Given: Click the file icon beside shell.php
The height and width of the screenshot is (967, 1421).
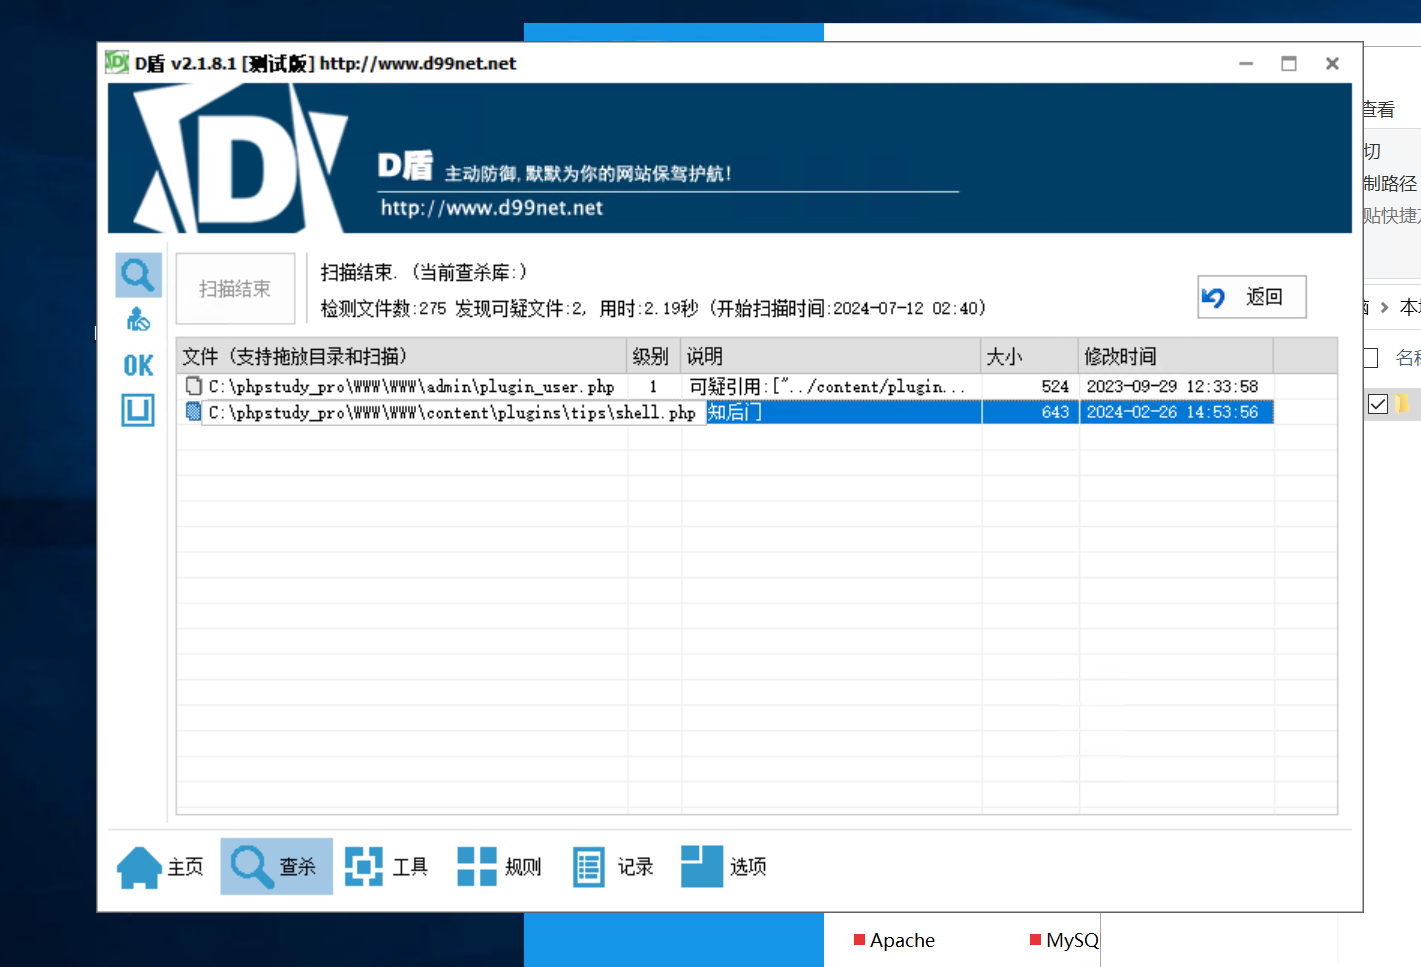Looking at the screenshot, I should pos(194,411).
